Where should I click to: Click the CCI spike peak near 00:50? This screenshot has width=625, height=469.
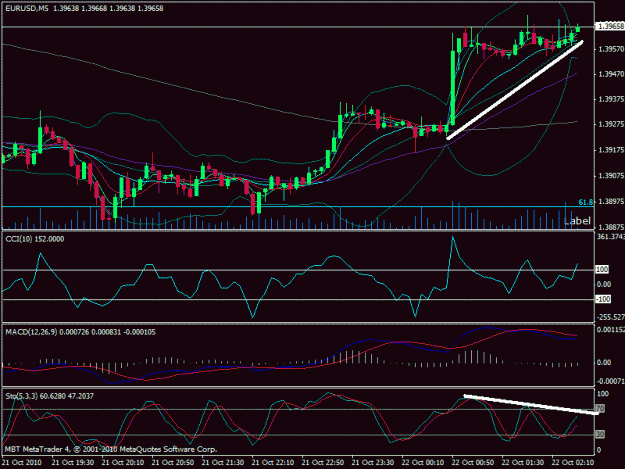point(452,238)
